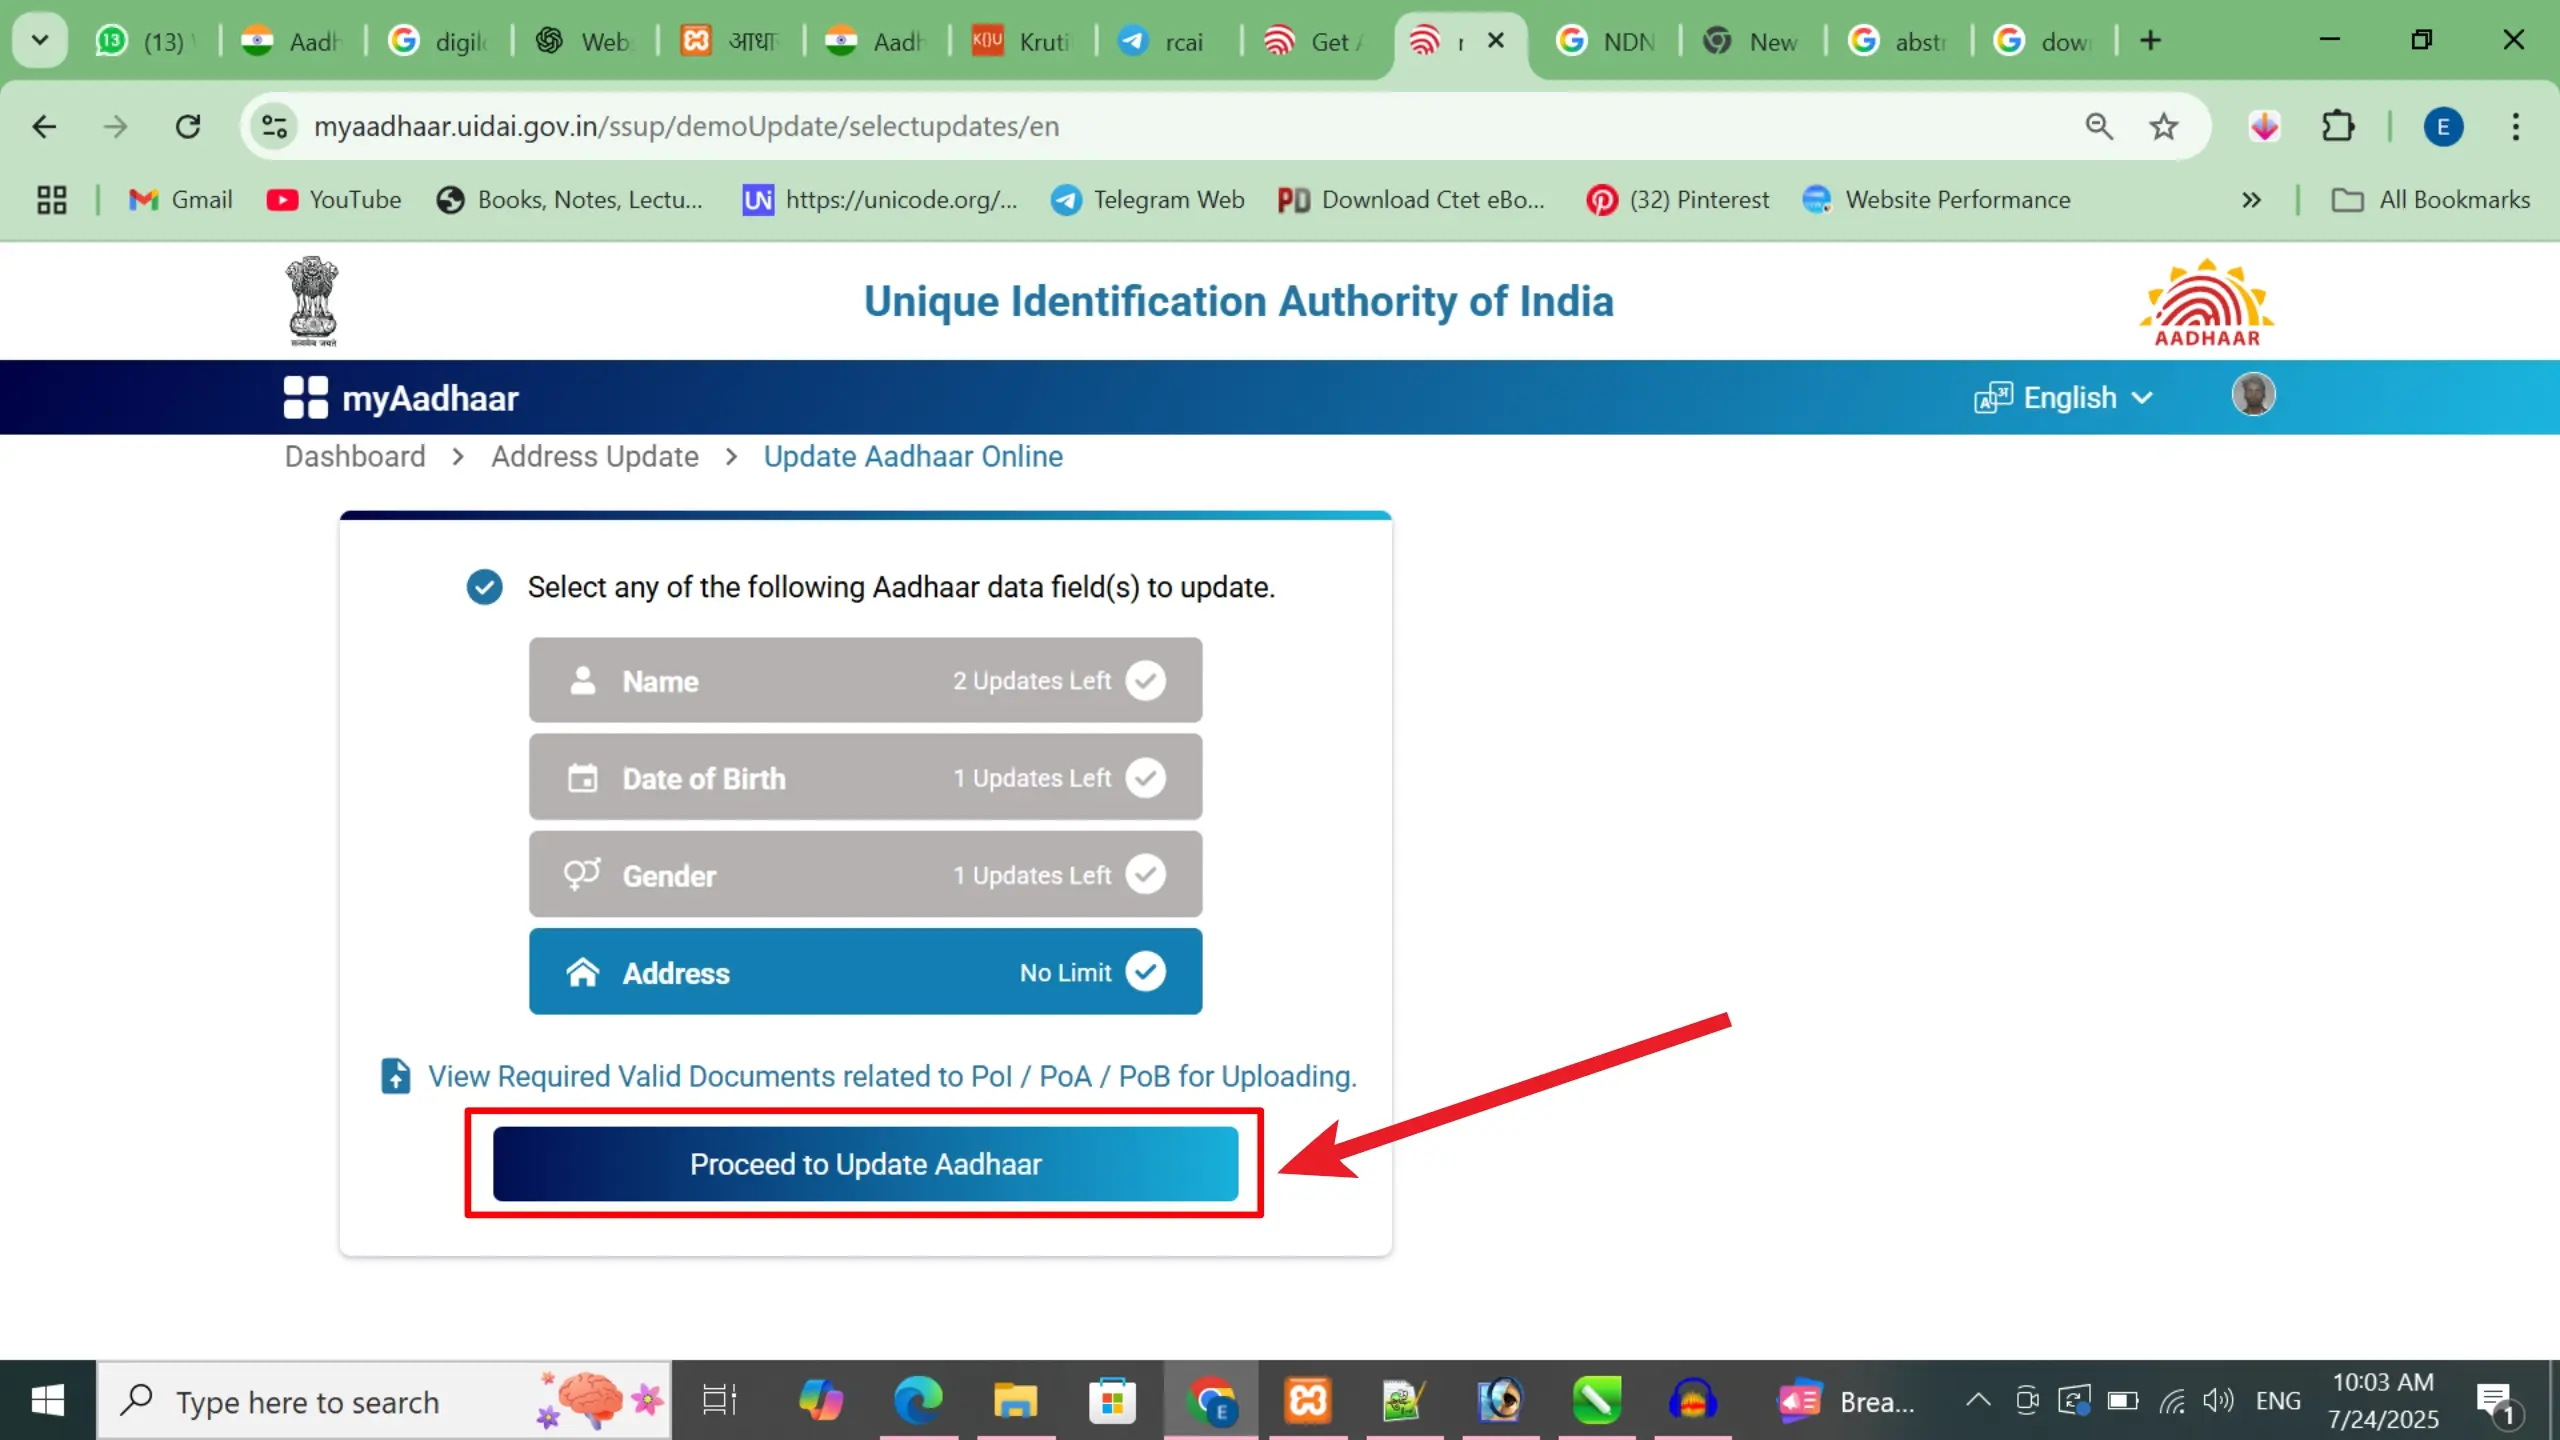Toggle the Date of Birth field selection
The height and width of the screenshot is (1440, 2560).
pos(865,778)
